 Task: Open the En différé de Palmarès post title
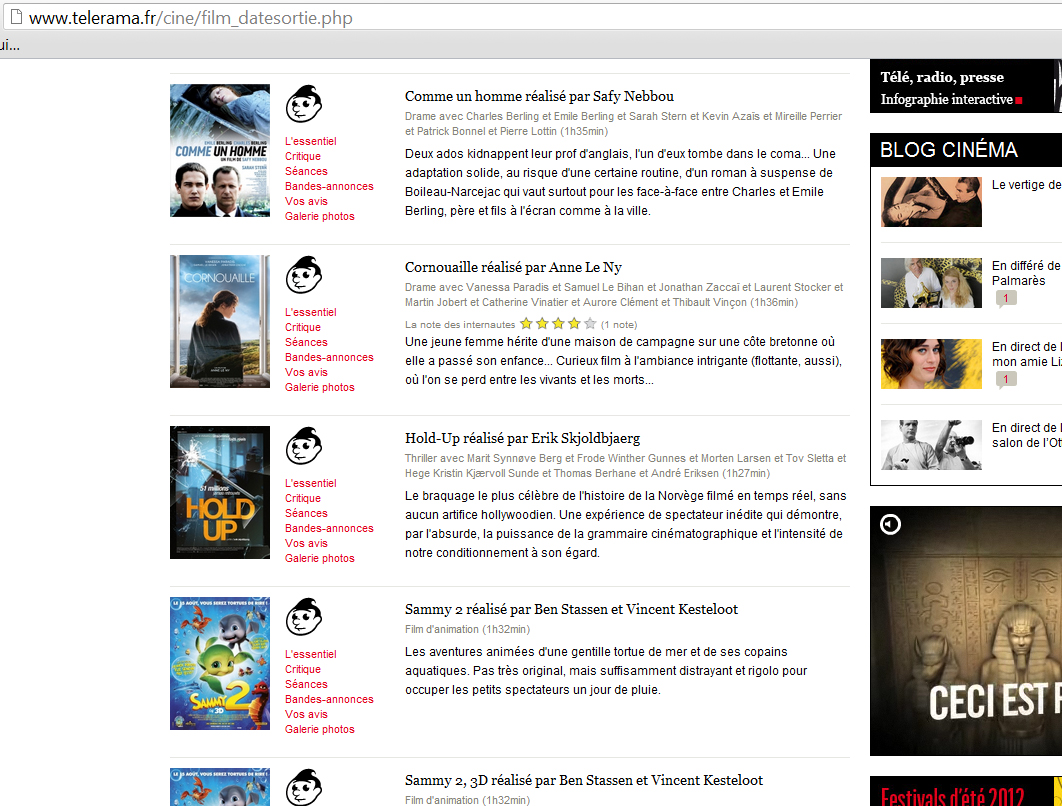1026,273
